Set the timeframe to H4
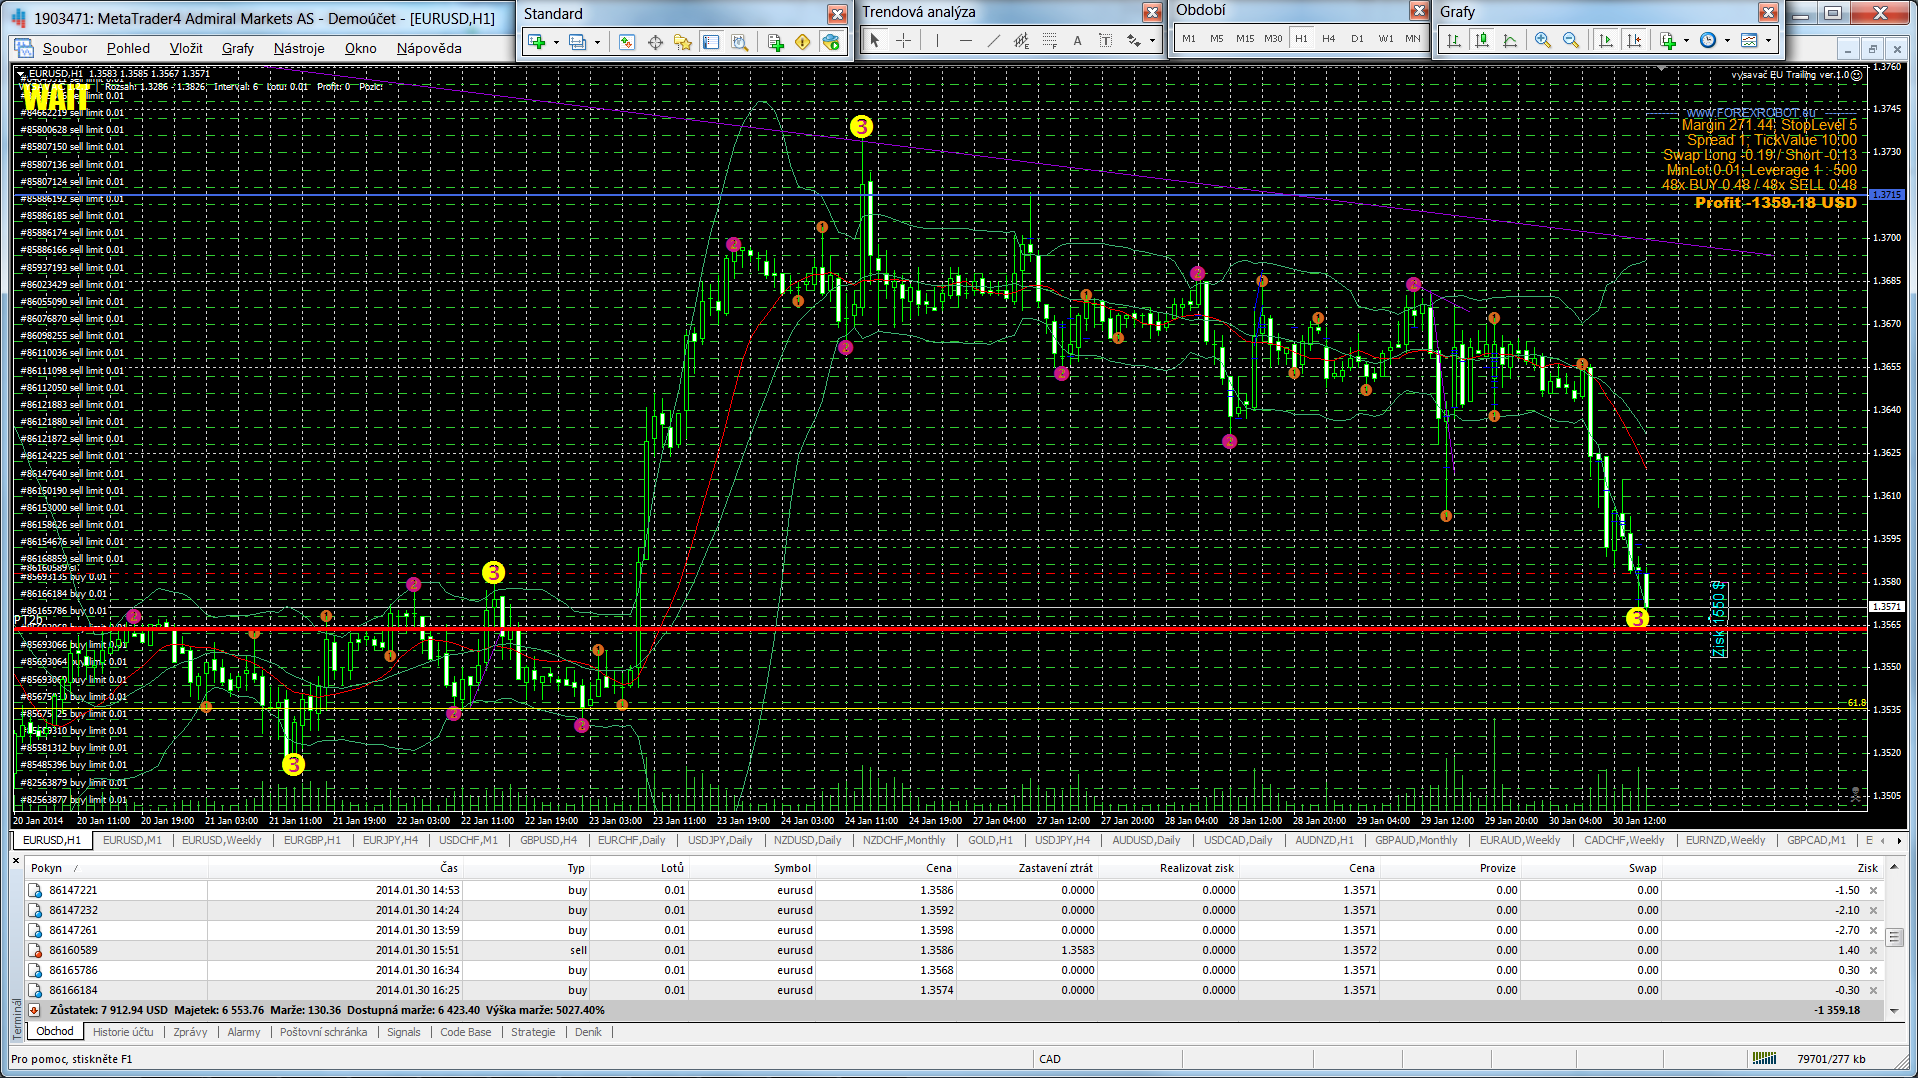 click(1329, 39)
